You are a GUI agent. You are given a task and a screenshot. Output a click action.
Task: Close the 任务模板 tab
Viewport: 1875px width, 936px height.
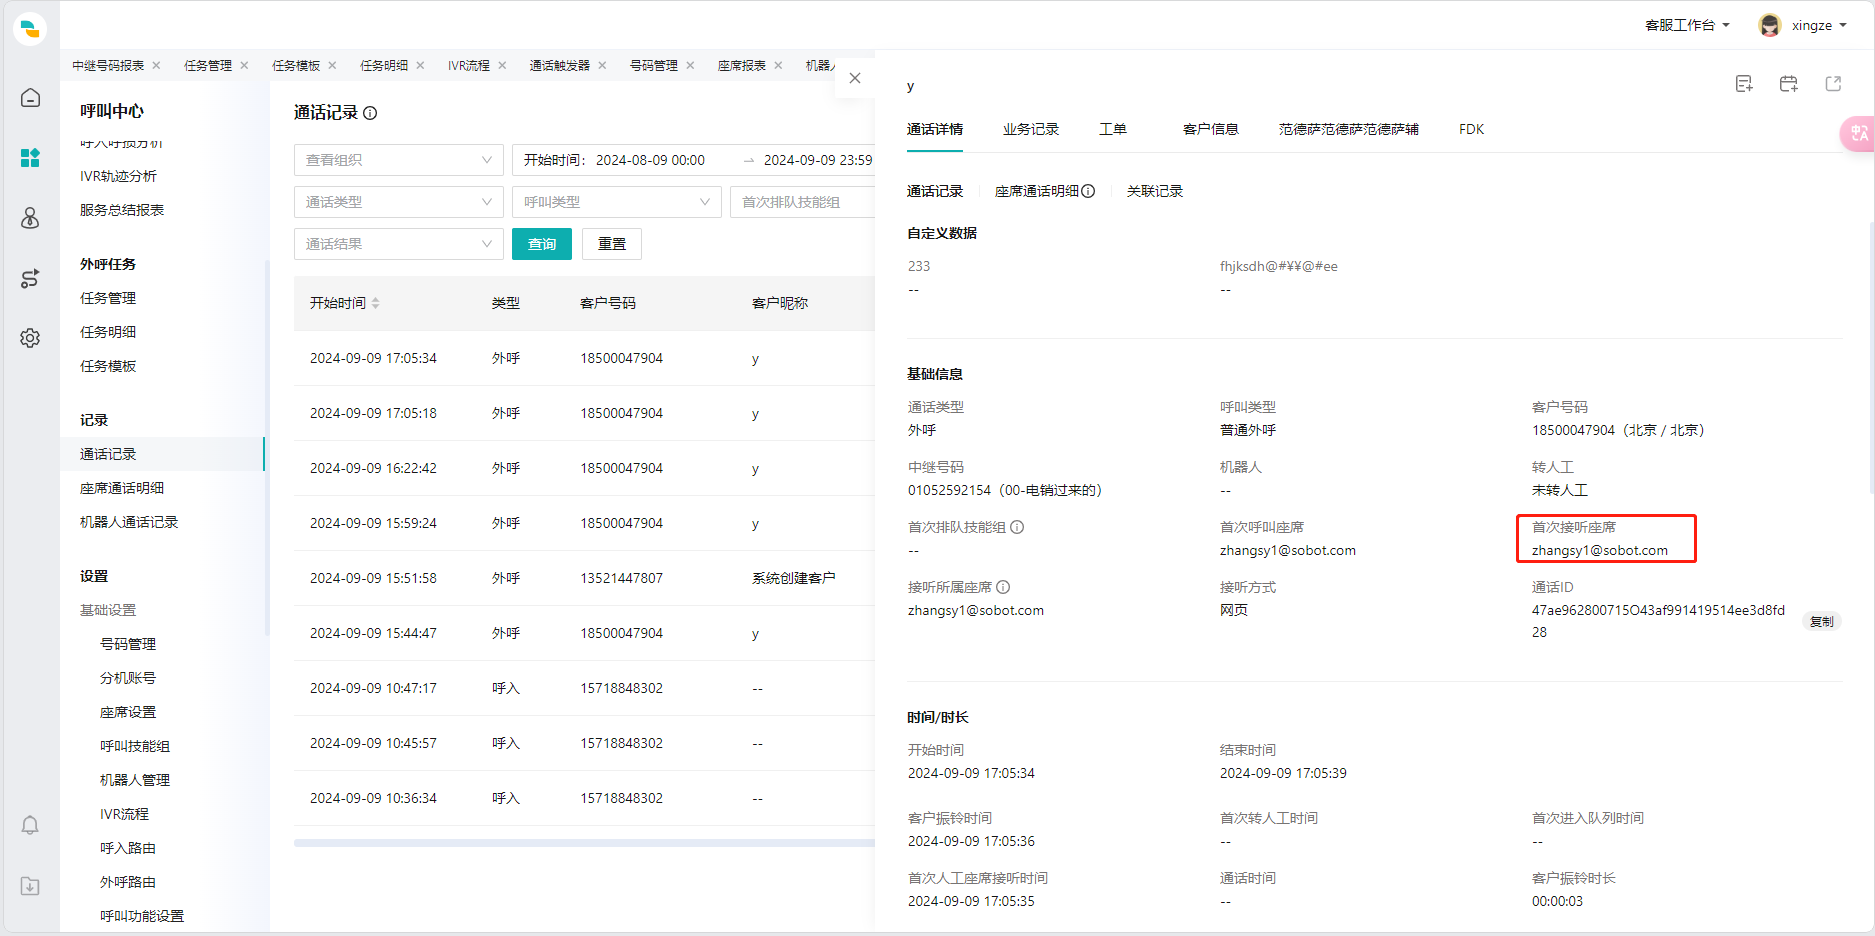(x=332, y=65)
